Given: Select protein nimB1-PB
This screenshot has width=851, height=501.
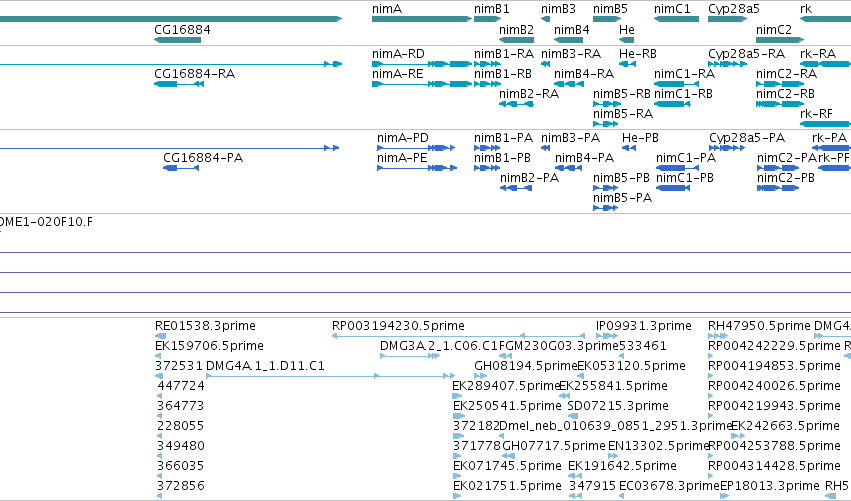Looking at the screenshot, I should [x=487, y=168].
